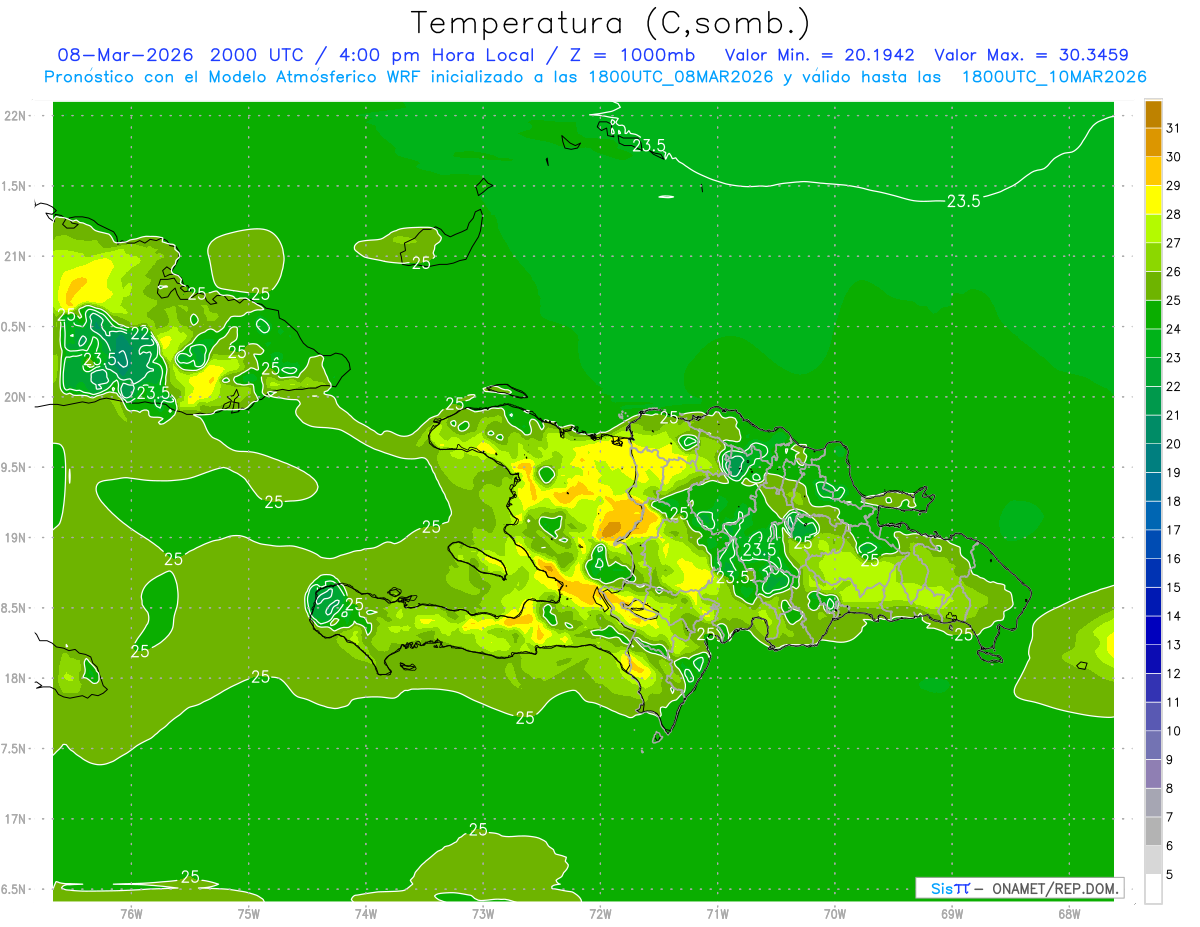Select the '08-Mar-2026' date text
The height and width of the screenshot is (927, 1200).
(125, 55)
